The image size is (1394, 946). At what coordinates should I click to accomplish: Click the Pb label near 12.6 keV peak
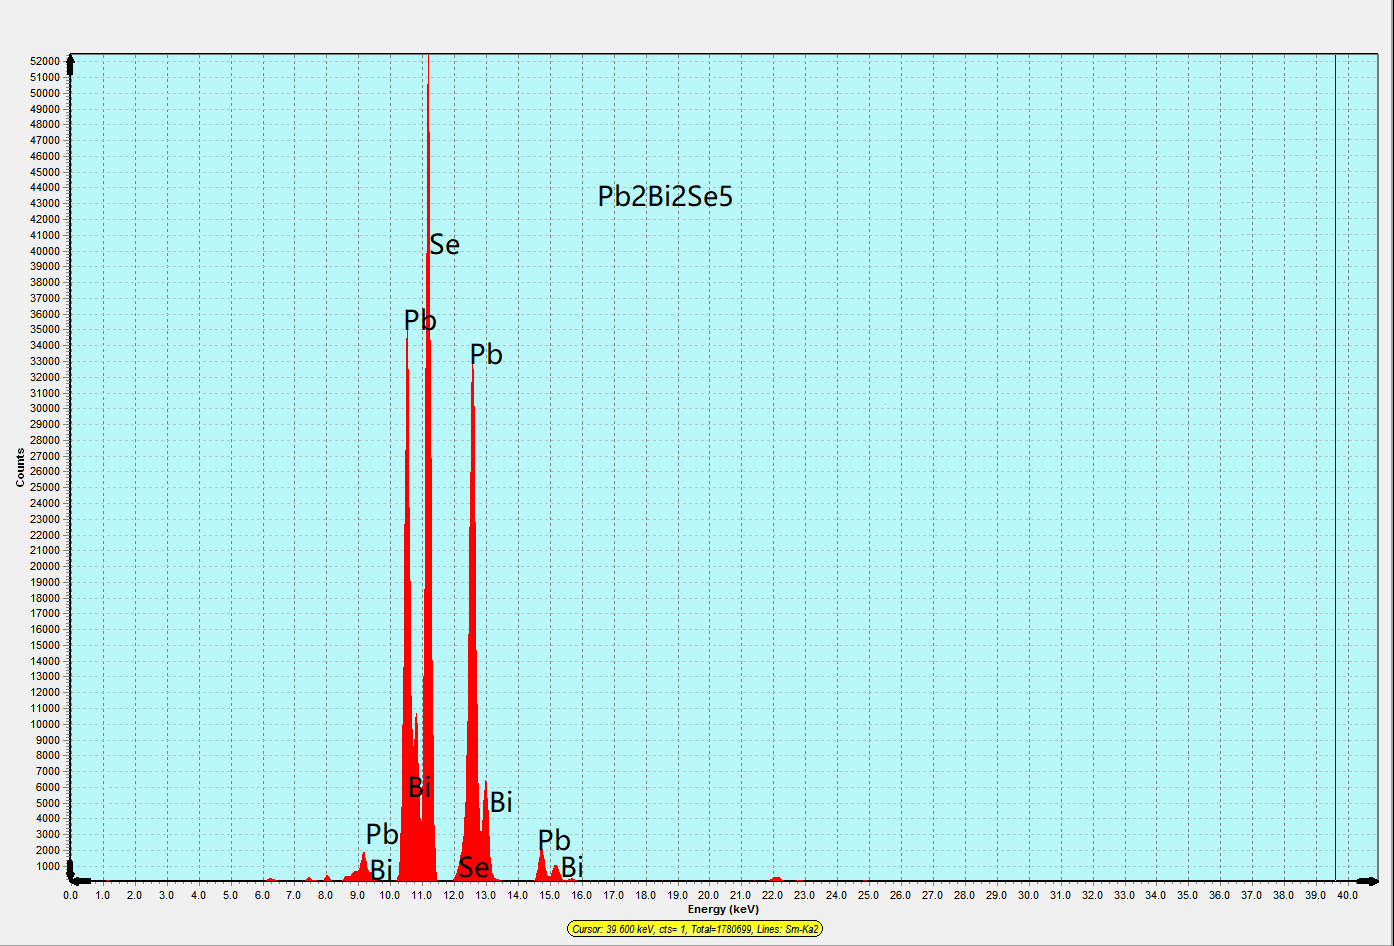(x=486, y=354)
